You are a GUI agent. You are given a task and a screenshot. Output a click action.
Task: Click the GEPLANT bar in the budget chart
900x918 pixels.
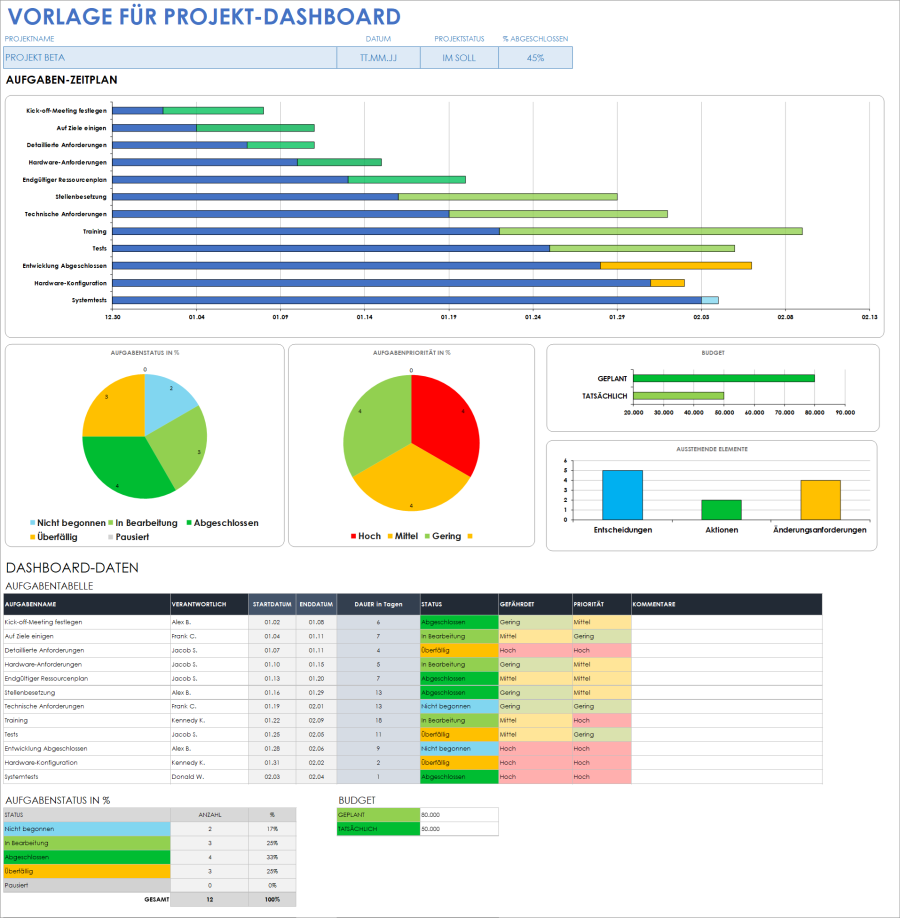click(x=725, y=378)
